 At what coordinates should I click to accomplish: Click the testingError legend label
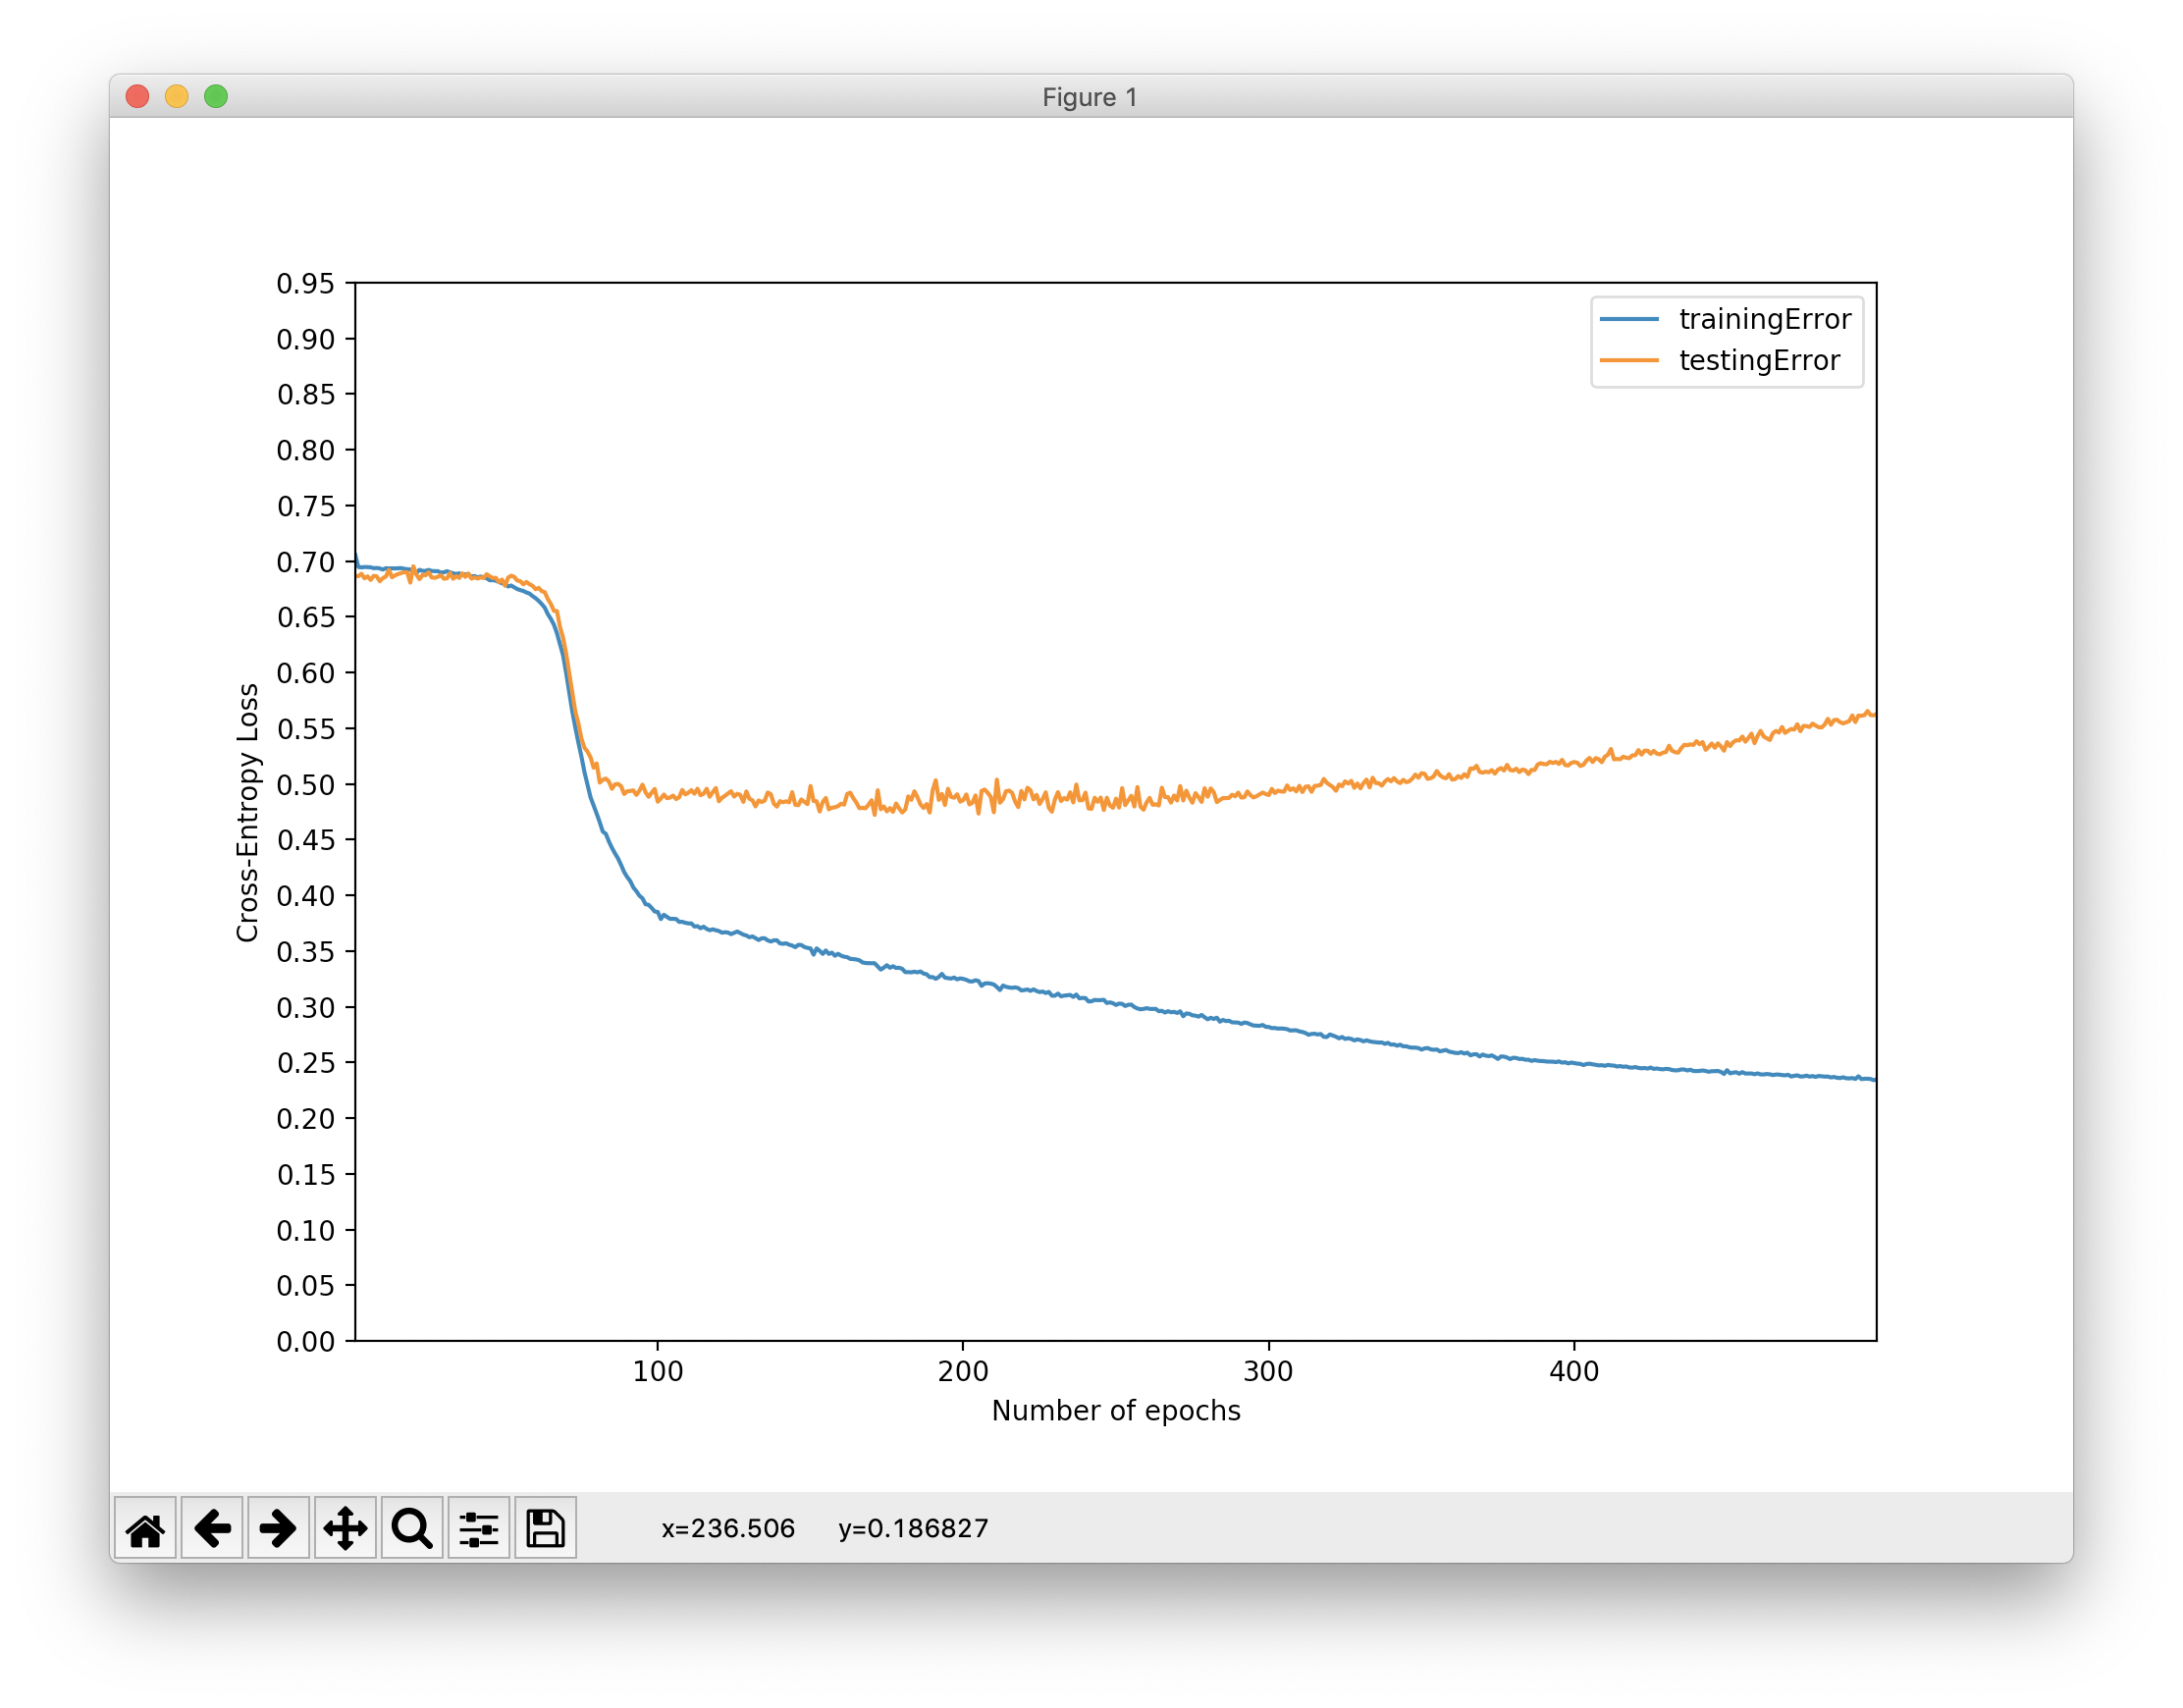(1759, 360)
